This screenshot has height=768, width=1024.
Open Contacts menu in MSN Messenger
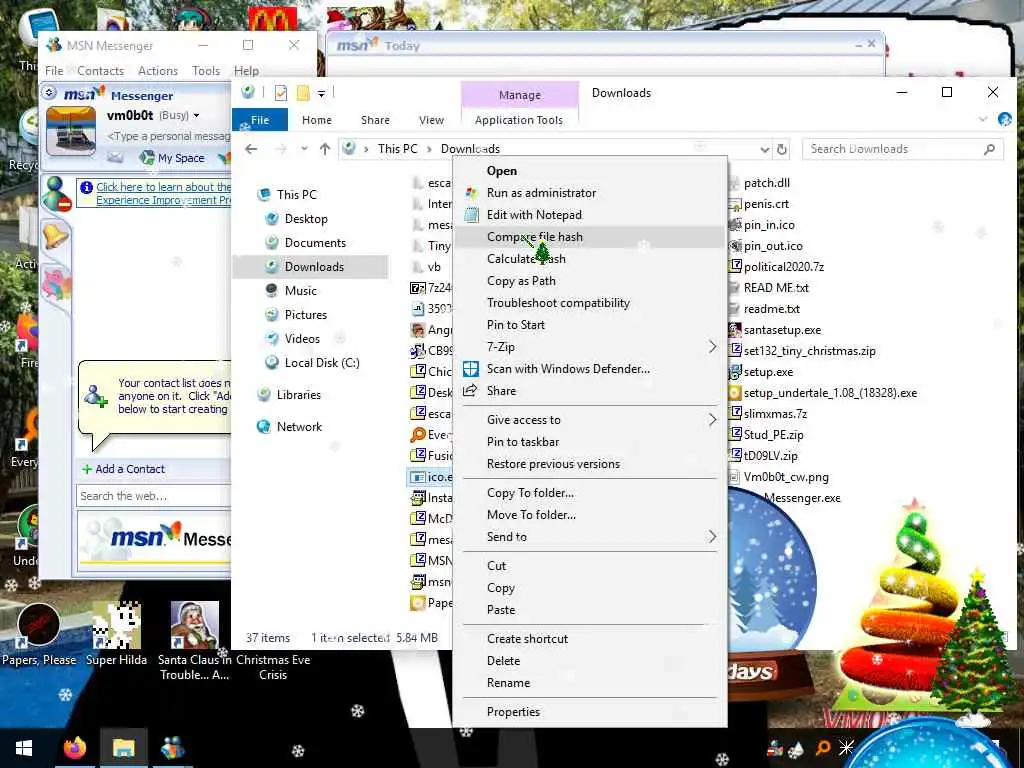point(100,71)
